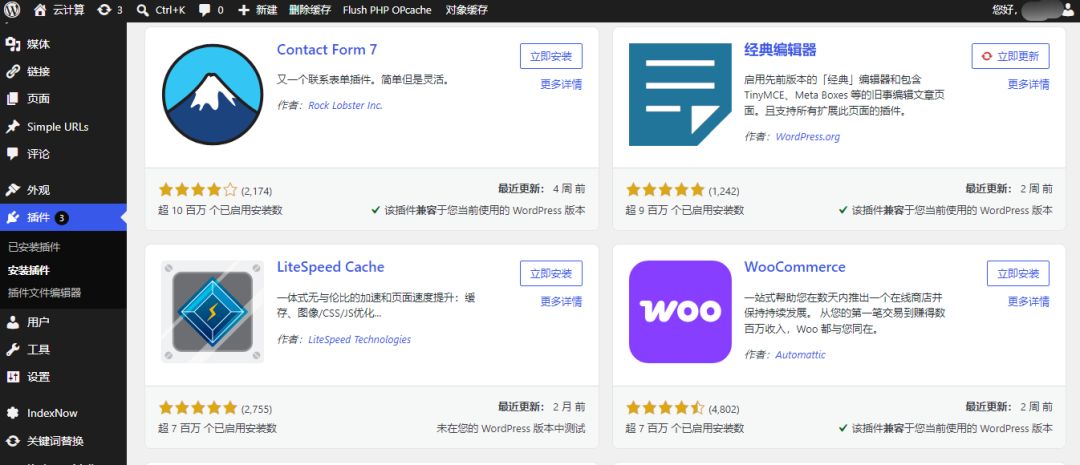Click Flush PHP OPcache in admin bar
Screen dimensions: 1080x465
click(x=387, y=10)
